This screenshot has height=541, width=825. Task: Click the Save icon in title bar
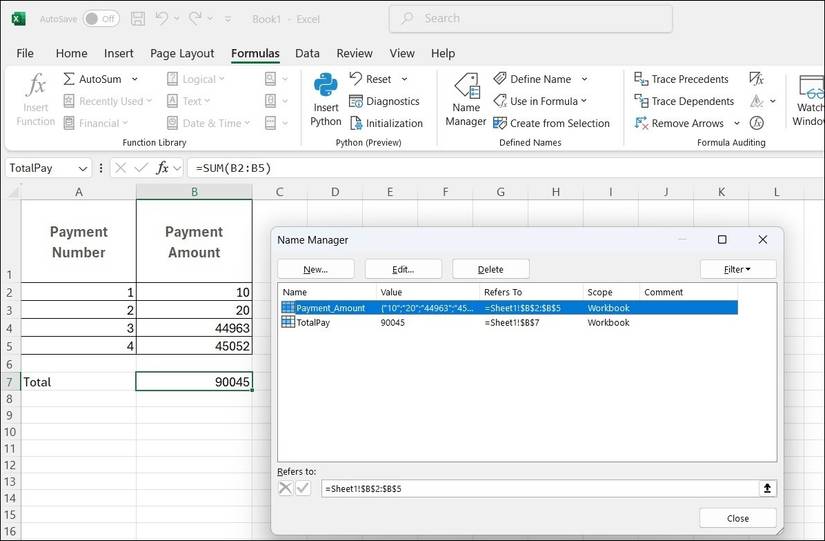pyautogui.click(x=137, y=18)
